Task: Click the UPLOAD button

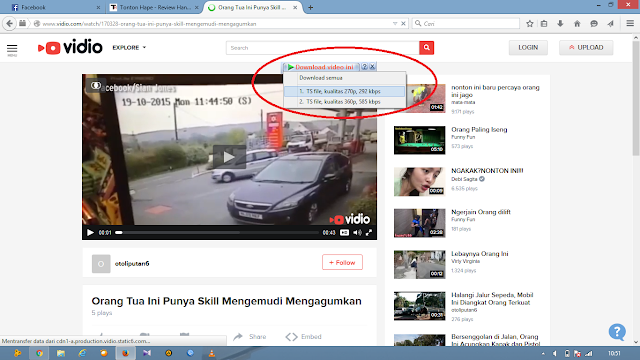Action: (x=586, y=48)
